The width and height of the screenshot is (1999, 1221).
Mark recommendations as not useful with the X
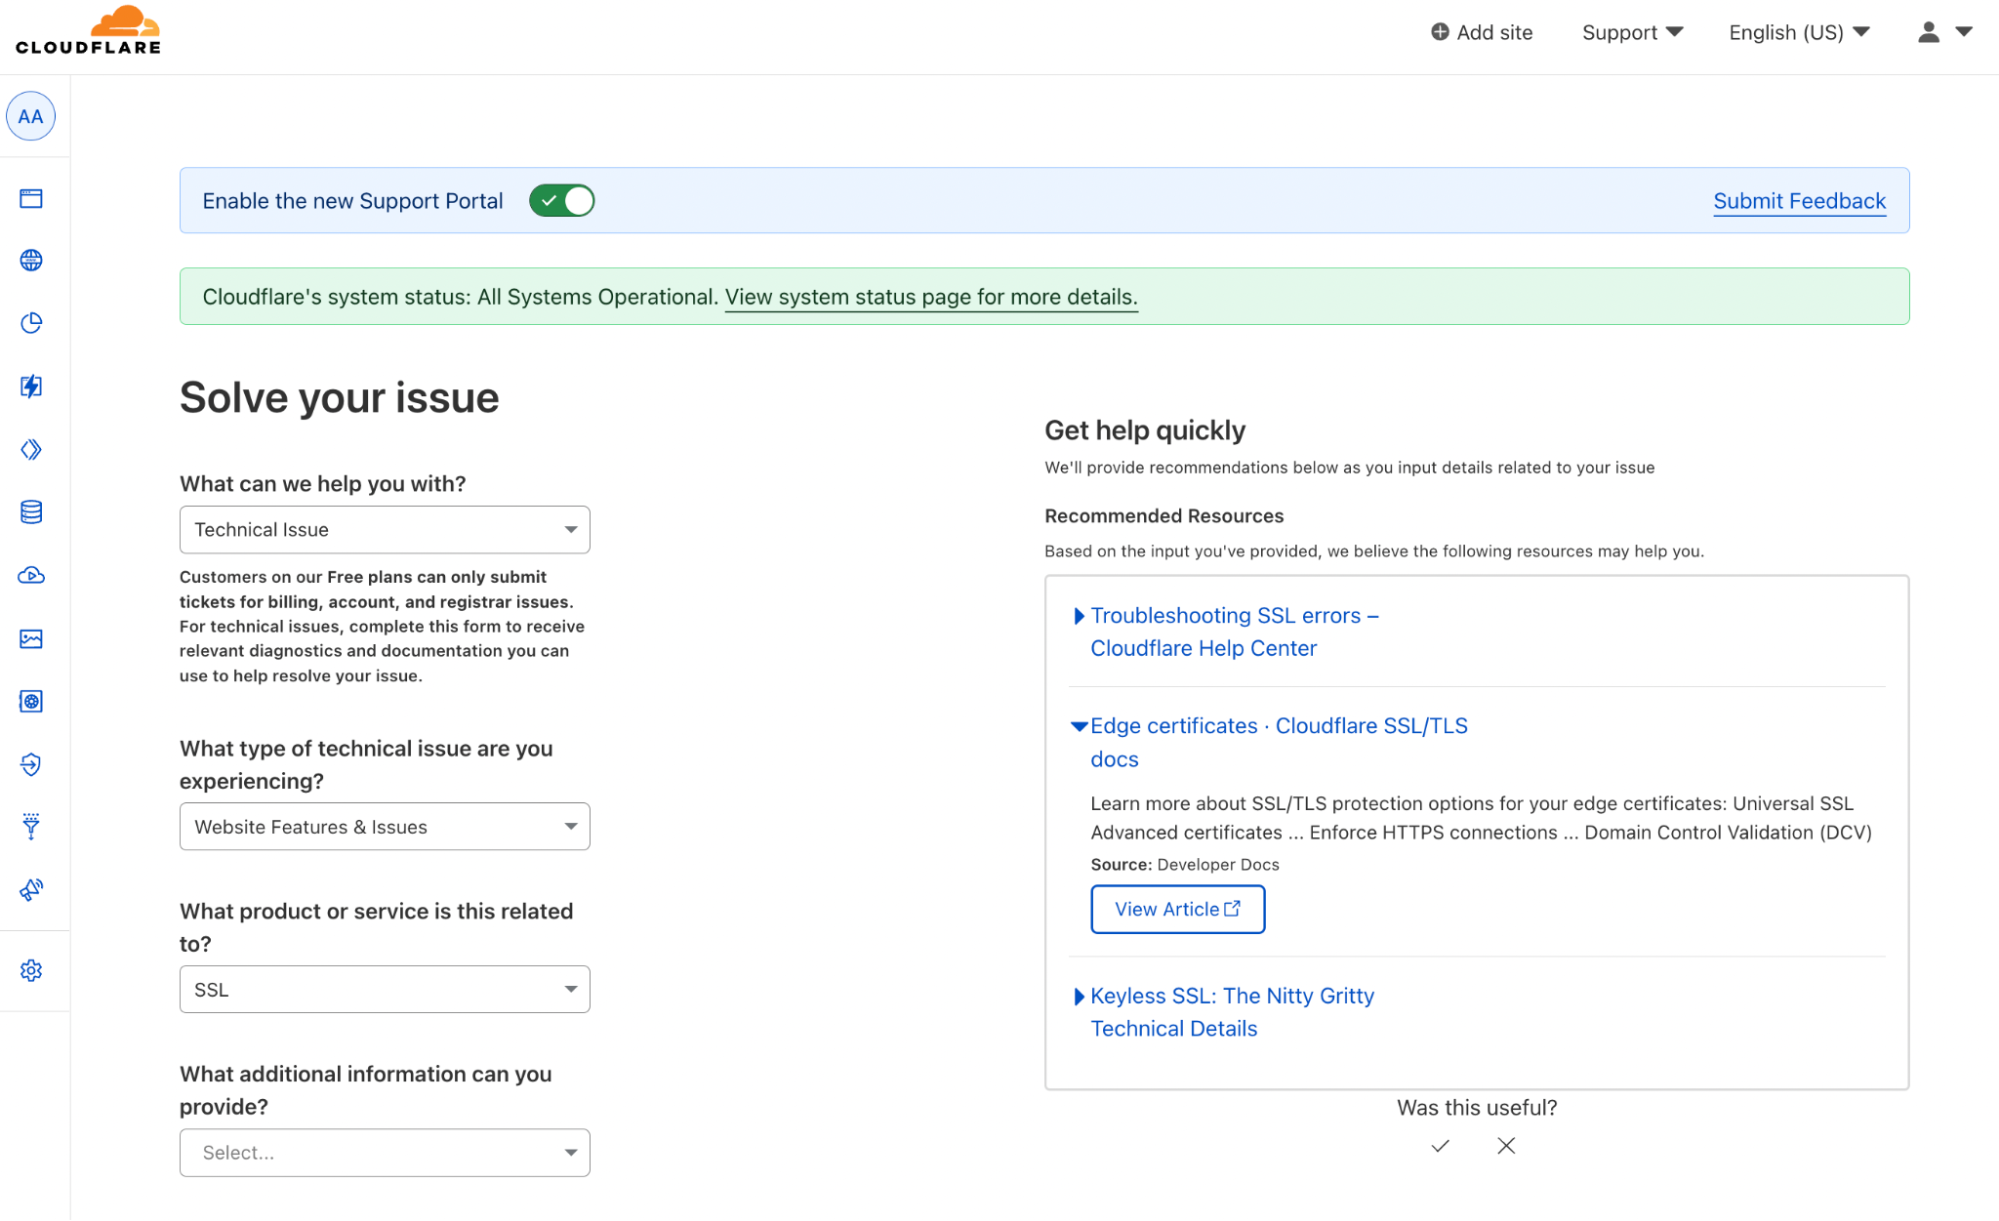click(x=1506, y=1146)
